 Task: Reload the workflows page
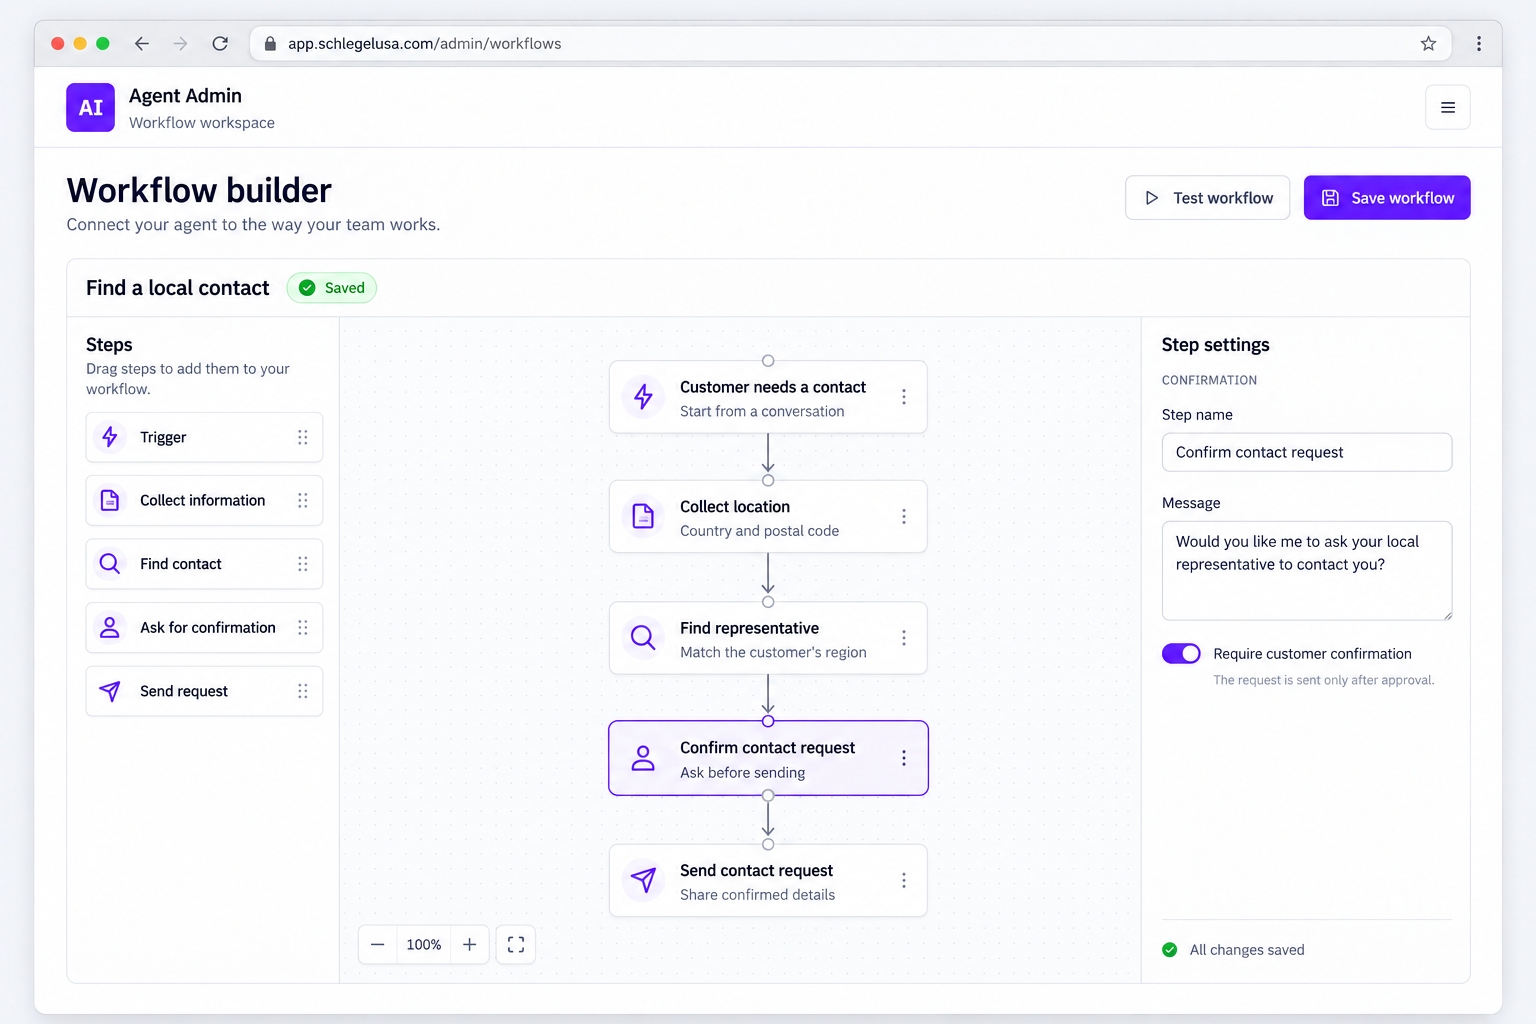point(220,43)
